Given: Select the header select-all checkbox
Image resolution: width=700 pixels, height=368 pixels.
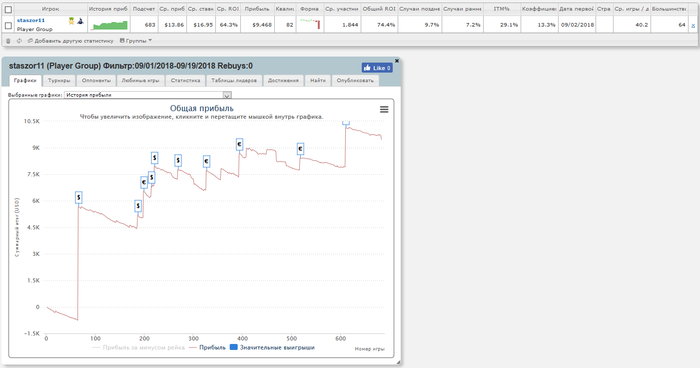Looking at the screenshot, I should pyautogui.click(x=8, y=9).
